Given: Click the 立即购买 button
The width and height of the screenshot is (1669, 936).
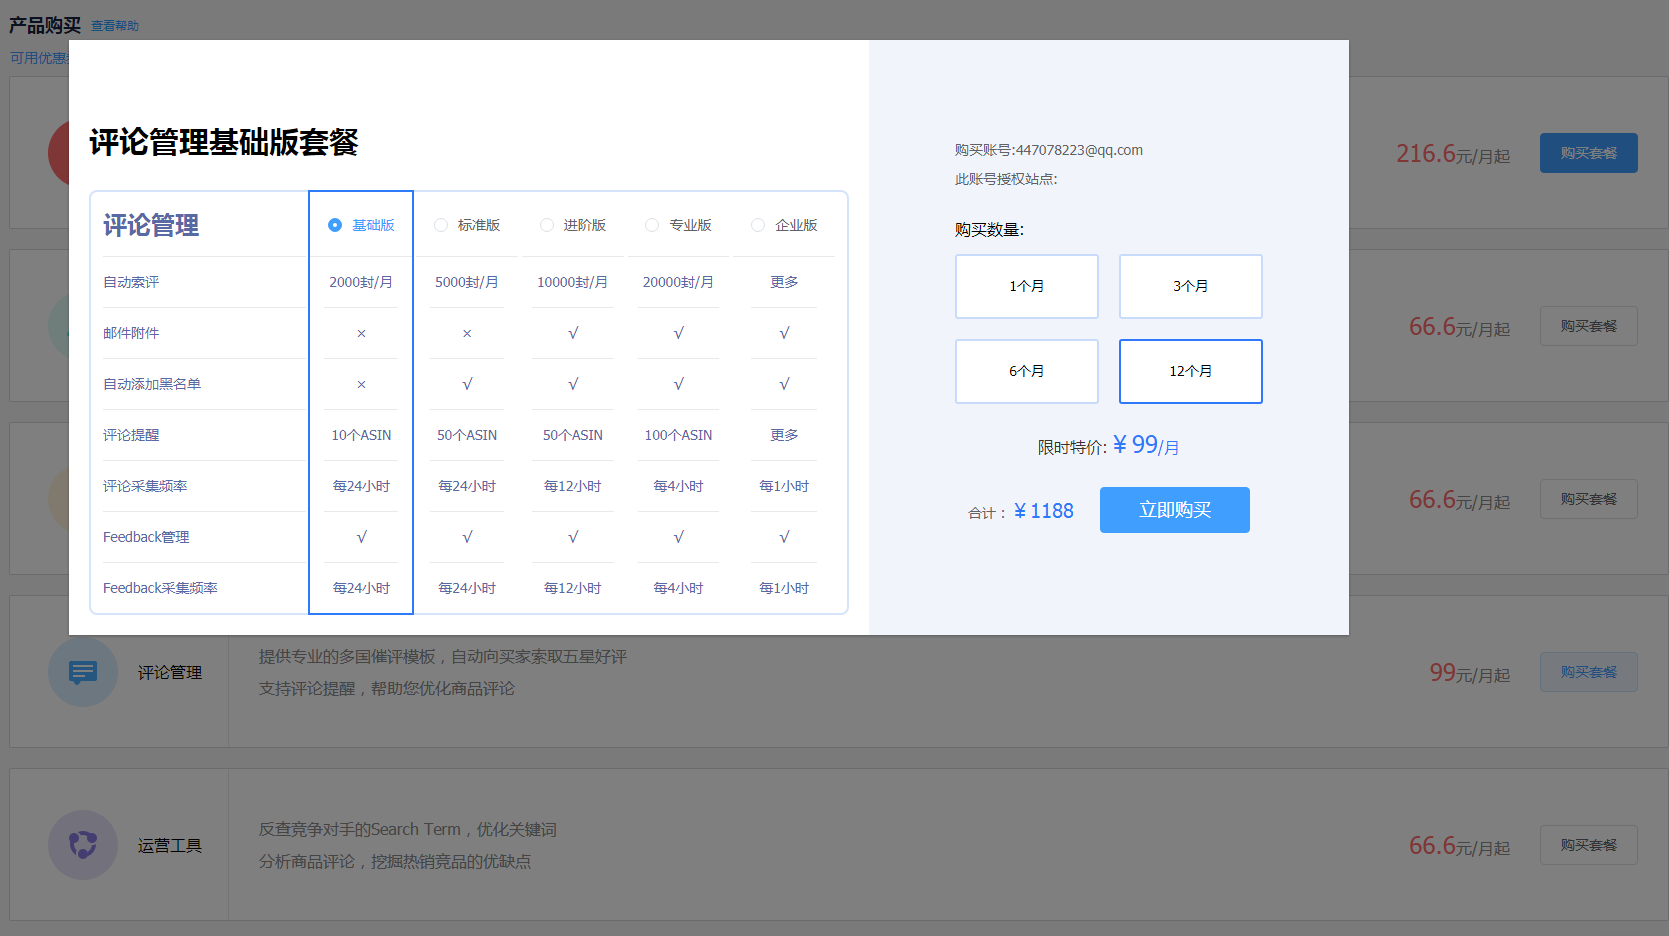Looking at the screenshot, I should pos(1174,510).
